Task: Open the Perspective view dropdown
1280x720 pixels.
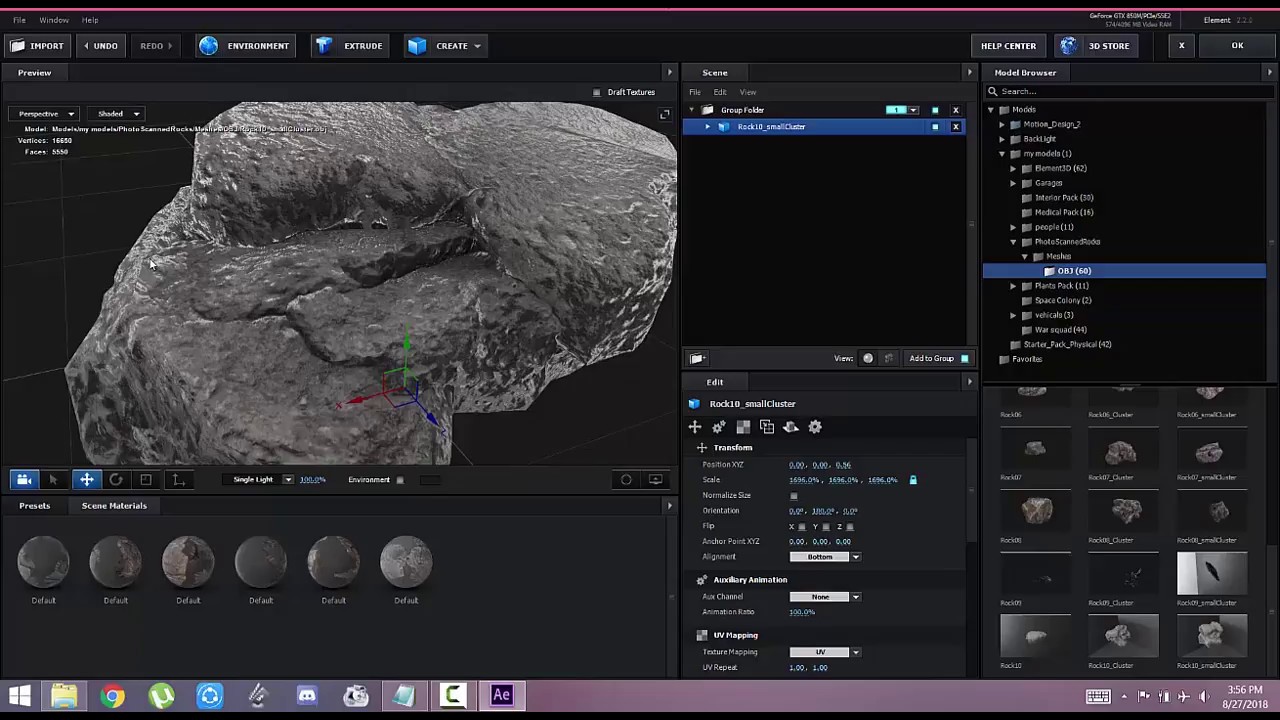Action: [x=45, y=114]
